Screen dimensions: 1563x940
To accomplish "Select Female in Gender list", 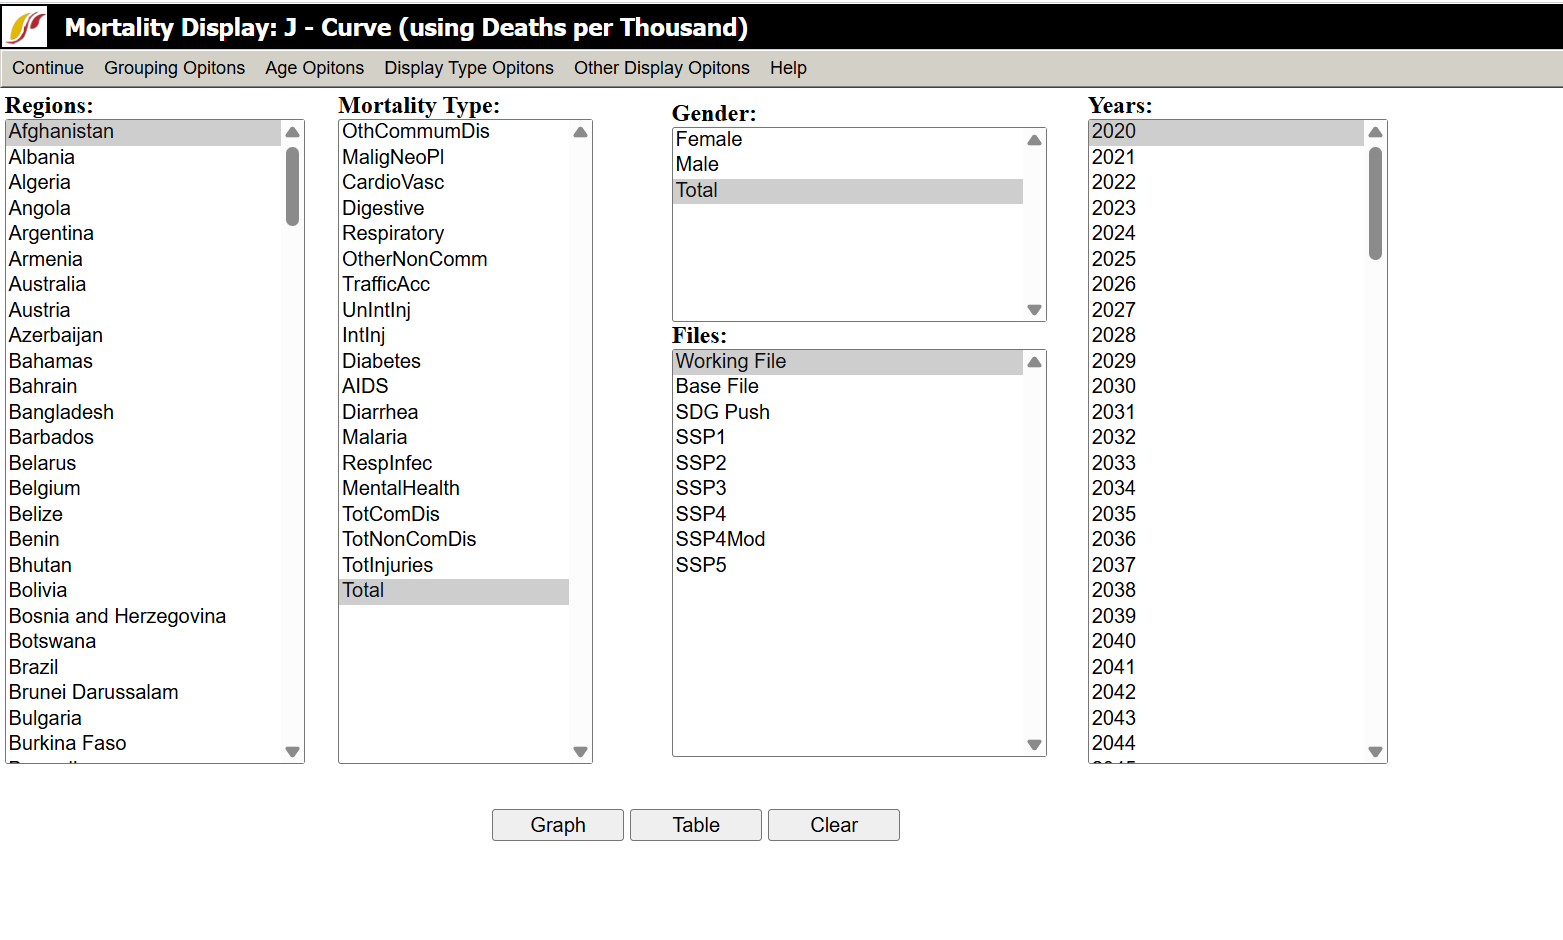I will click(709, 139).
